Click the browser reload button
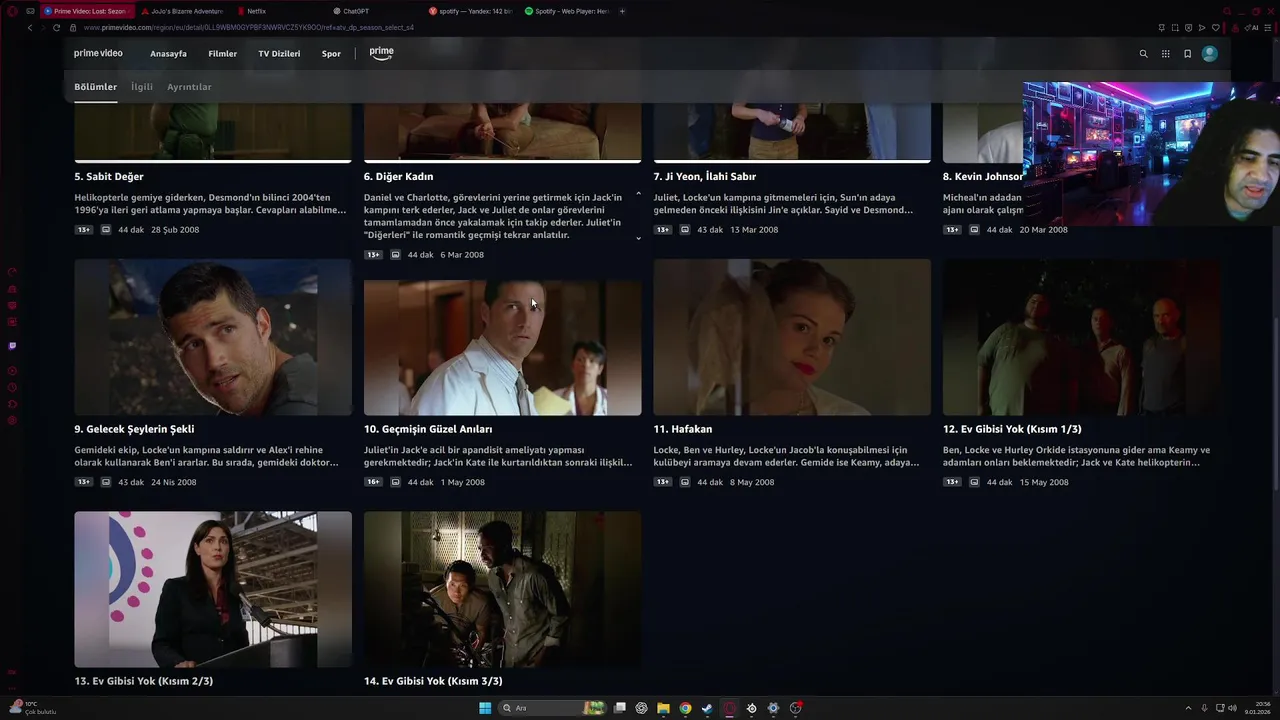Screen dimensions: 1280x720 tap(56, 28)
